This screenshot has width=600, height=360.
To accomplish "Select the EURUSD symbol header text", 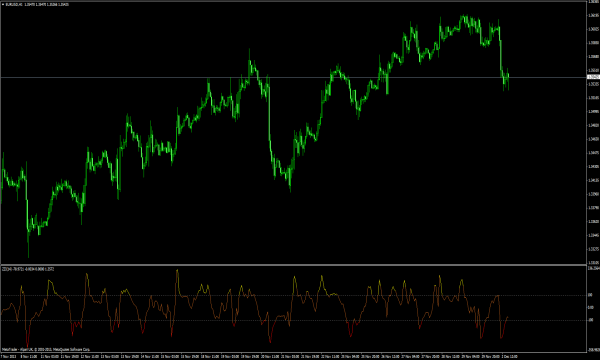I will click(x=13, y=5).
